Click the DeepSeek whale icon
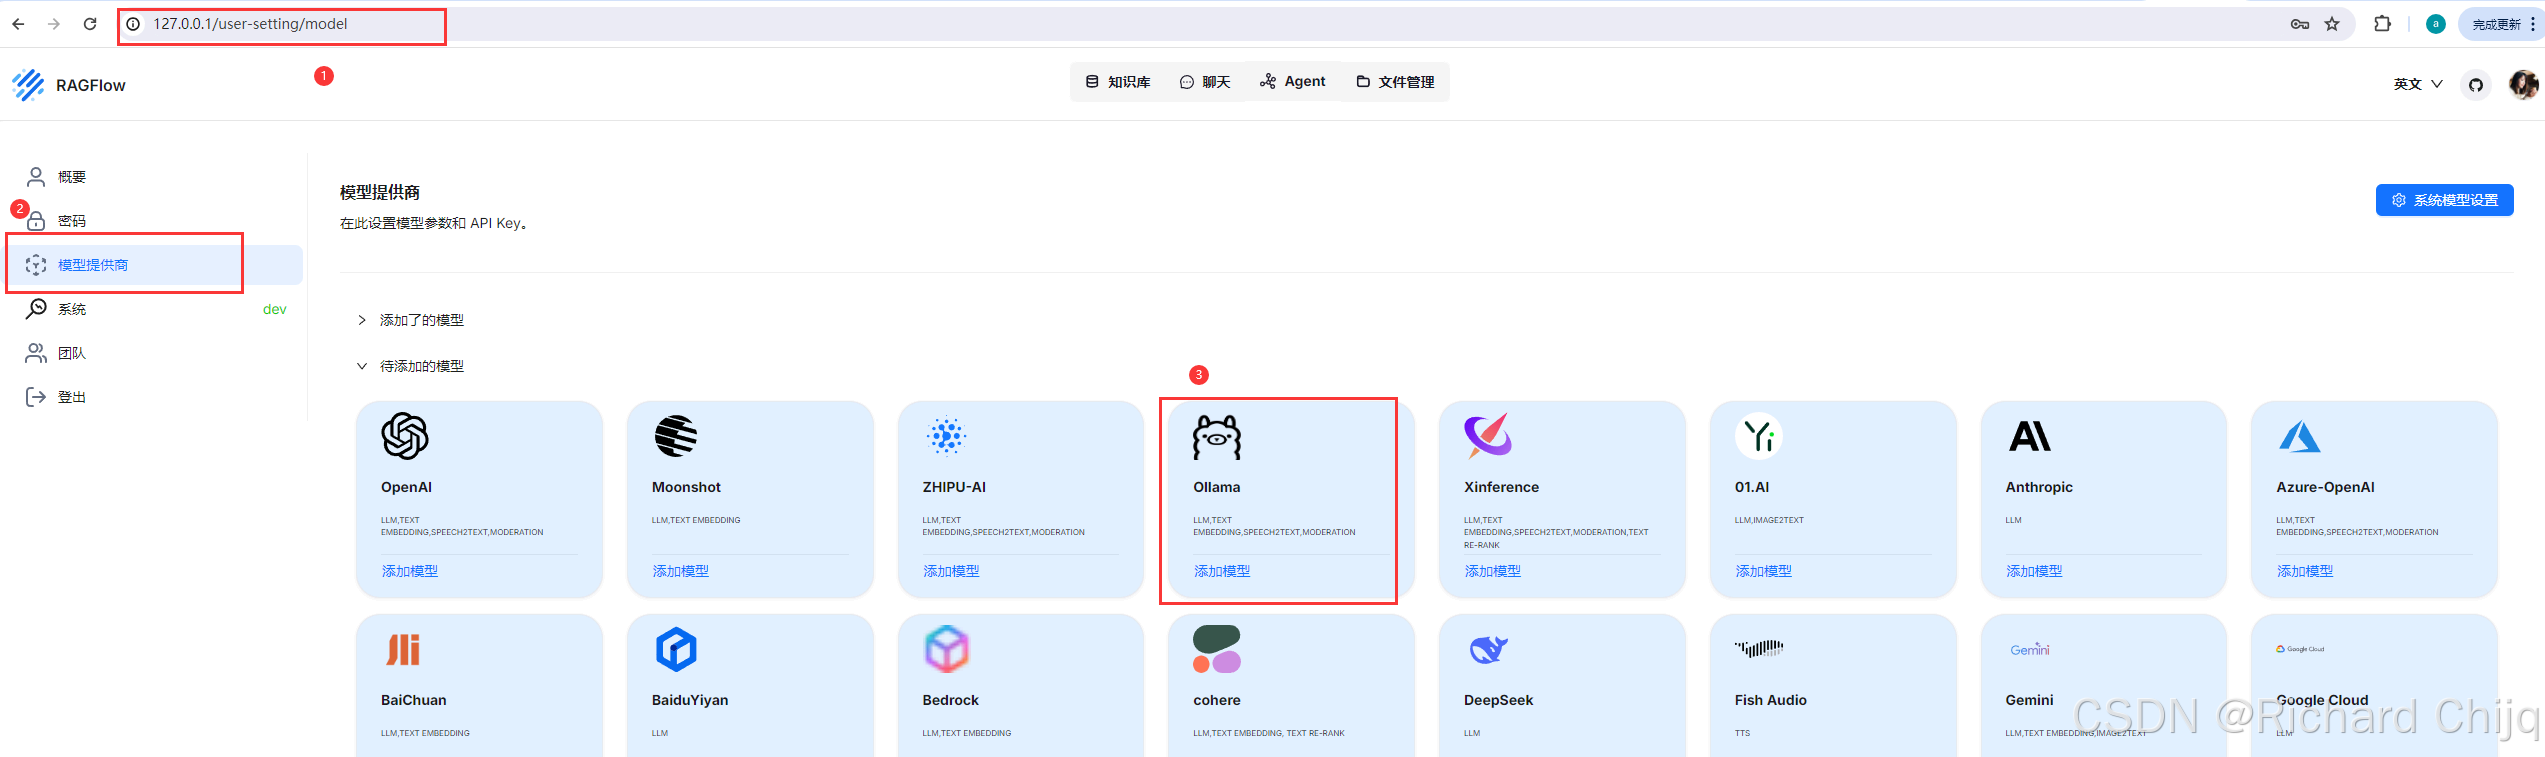 [1488, 649]
